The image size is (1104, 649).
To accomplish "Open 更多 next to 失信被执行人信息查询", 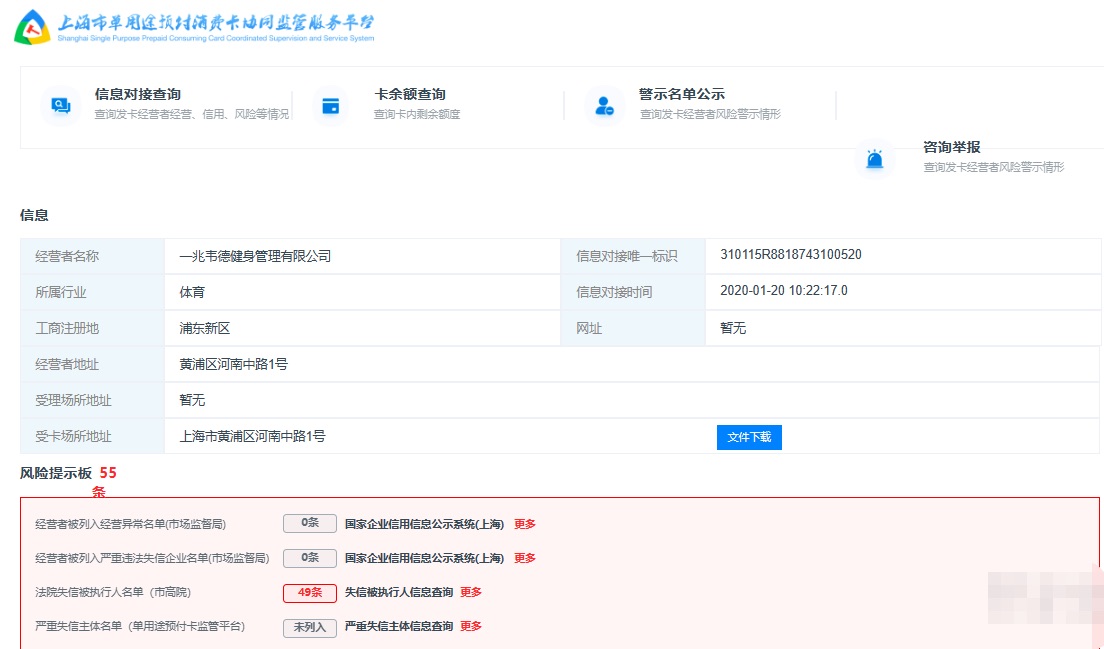I will (470, 592).
